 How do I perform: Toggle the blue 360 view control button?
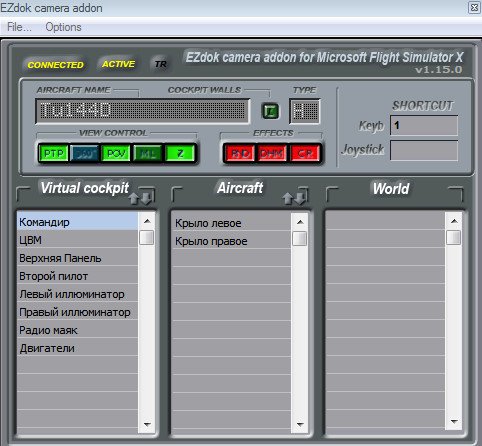pos(85,153)
